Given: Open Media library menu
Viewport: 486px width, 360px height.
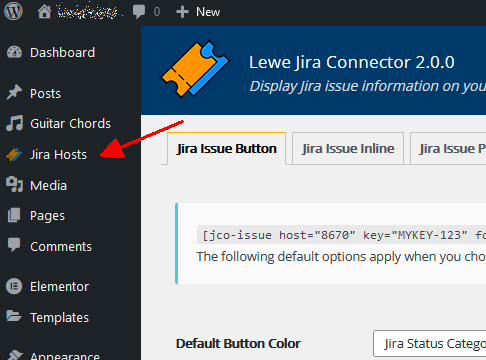Looking at the screenshot, I should tap(48, 186).
